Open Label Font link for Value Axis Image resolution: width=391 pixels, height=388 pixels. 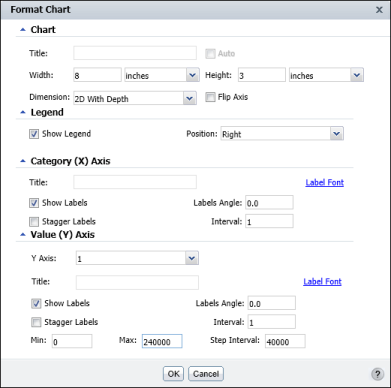tap(322, 281)
